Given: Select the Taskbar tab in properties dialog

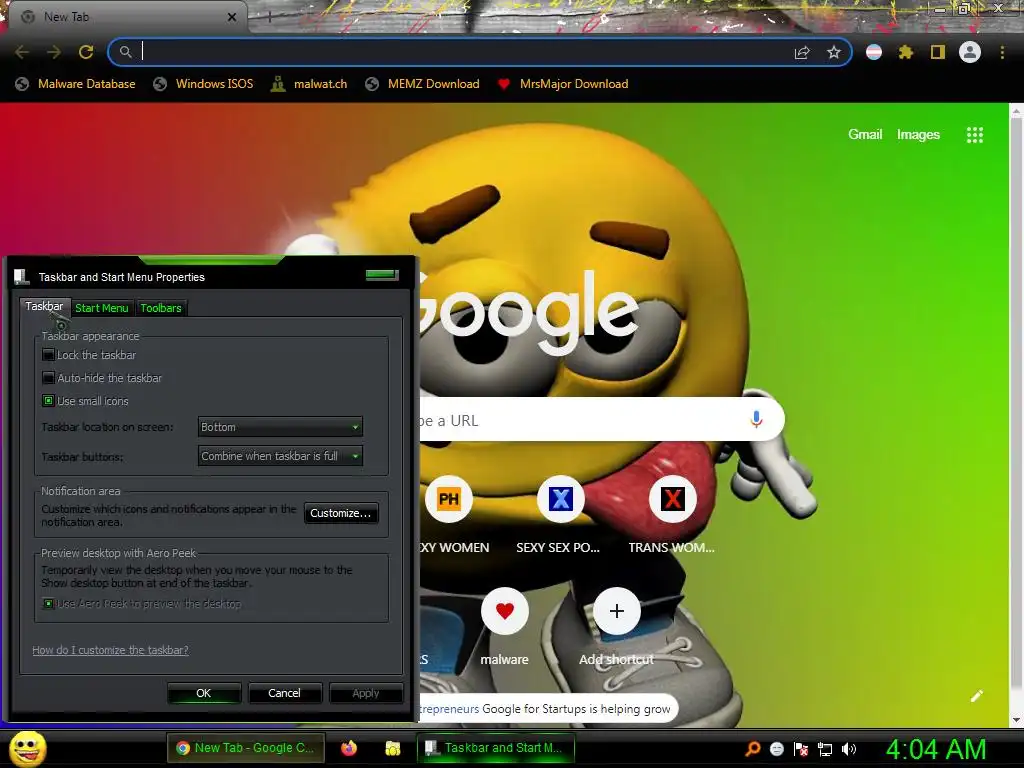Looking at the screenshot, I should (44, 306).
